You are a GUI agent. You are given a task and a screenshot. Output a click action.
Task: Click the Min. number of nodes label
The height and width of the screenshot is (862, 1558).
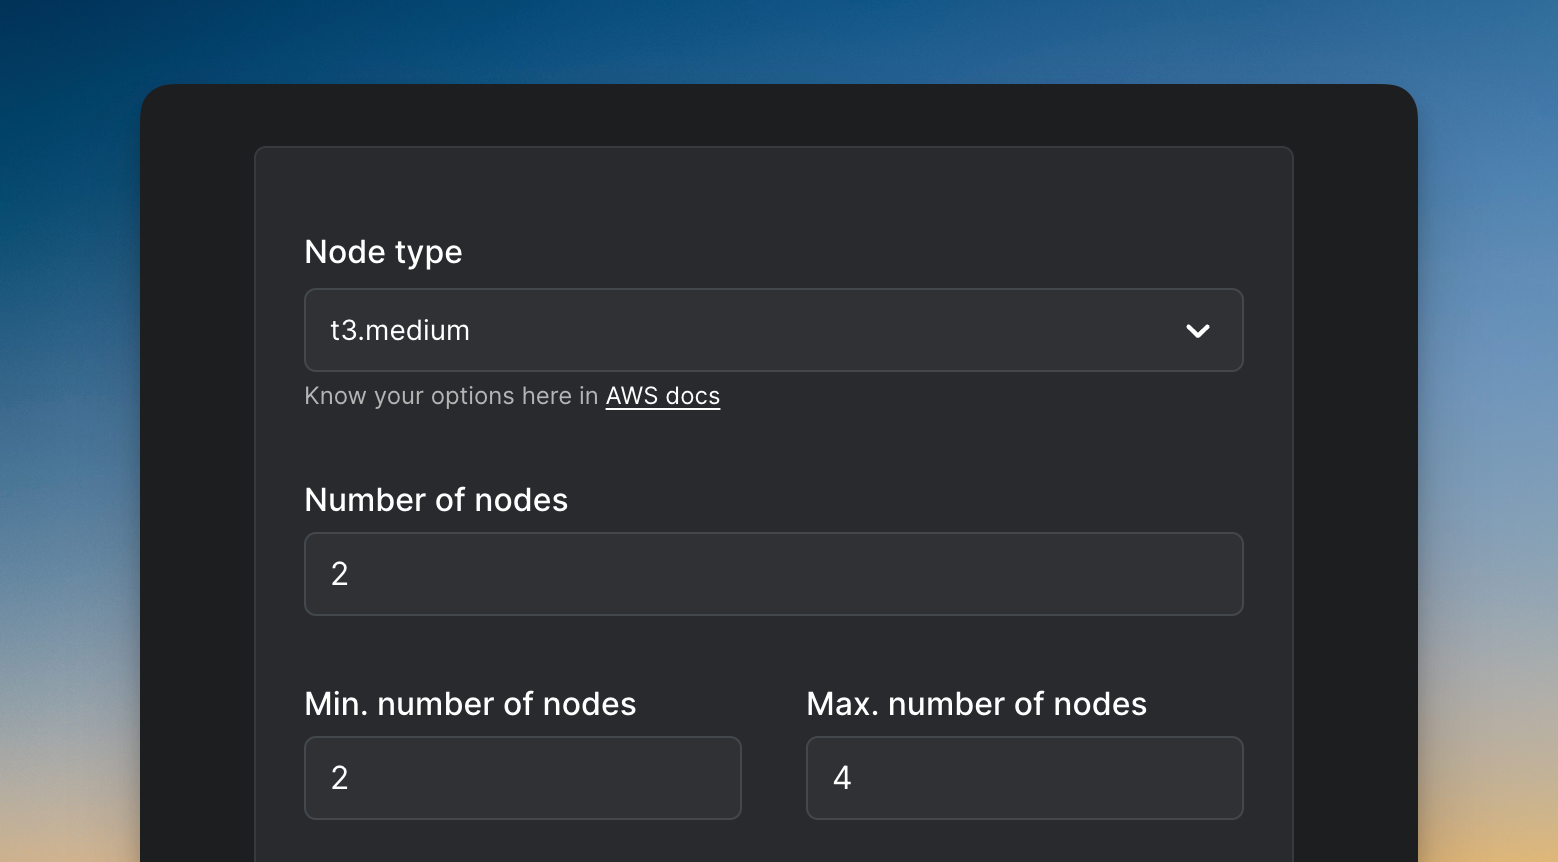(470, 704)
